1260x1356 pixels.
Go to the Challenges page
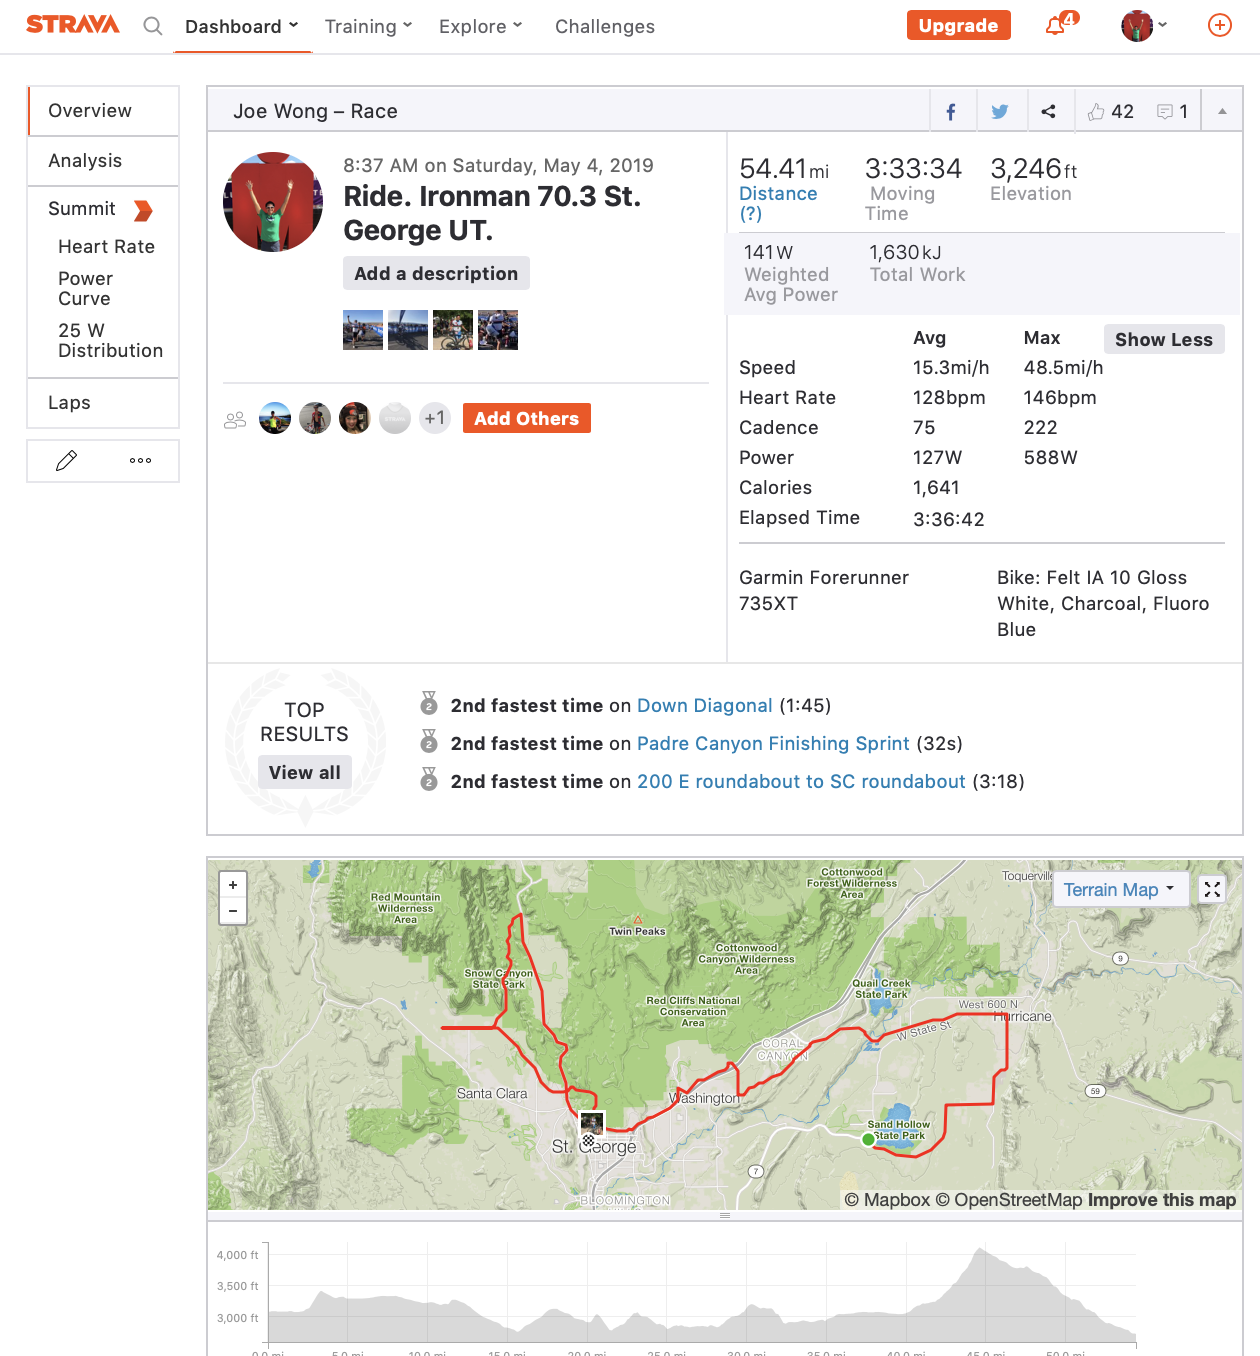coord(605,27)
